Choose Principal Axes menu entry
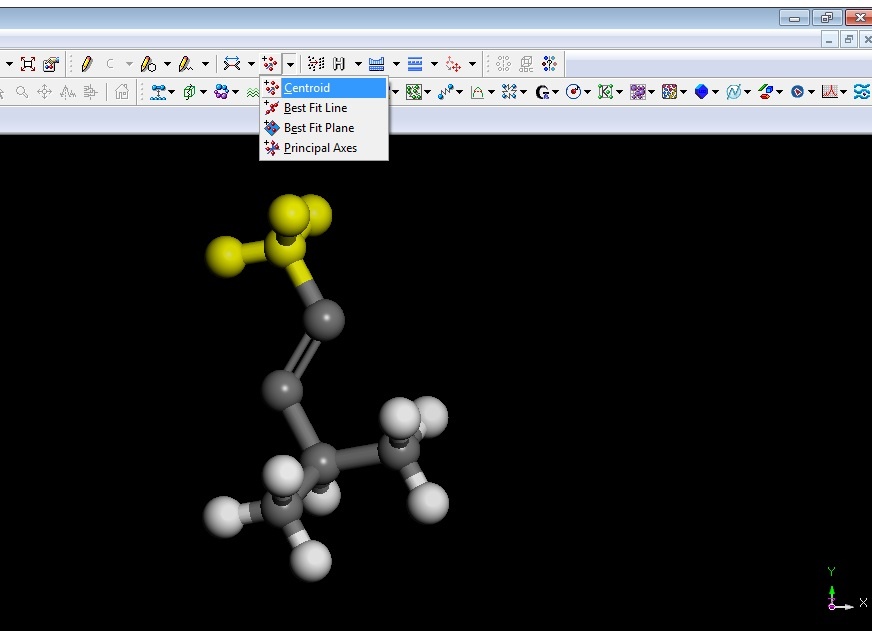 coord(324,148)
